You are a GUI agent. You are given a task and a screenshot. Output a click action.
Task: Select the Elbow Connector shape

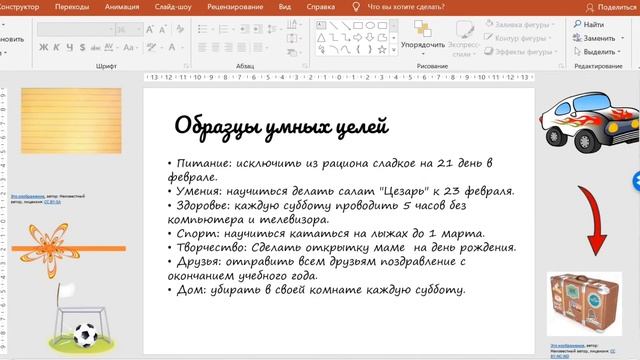point(333,38)
